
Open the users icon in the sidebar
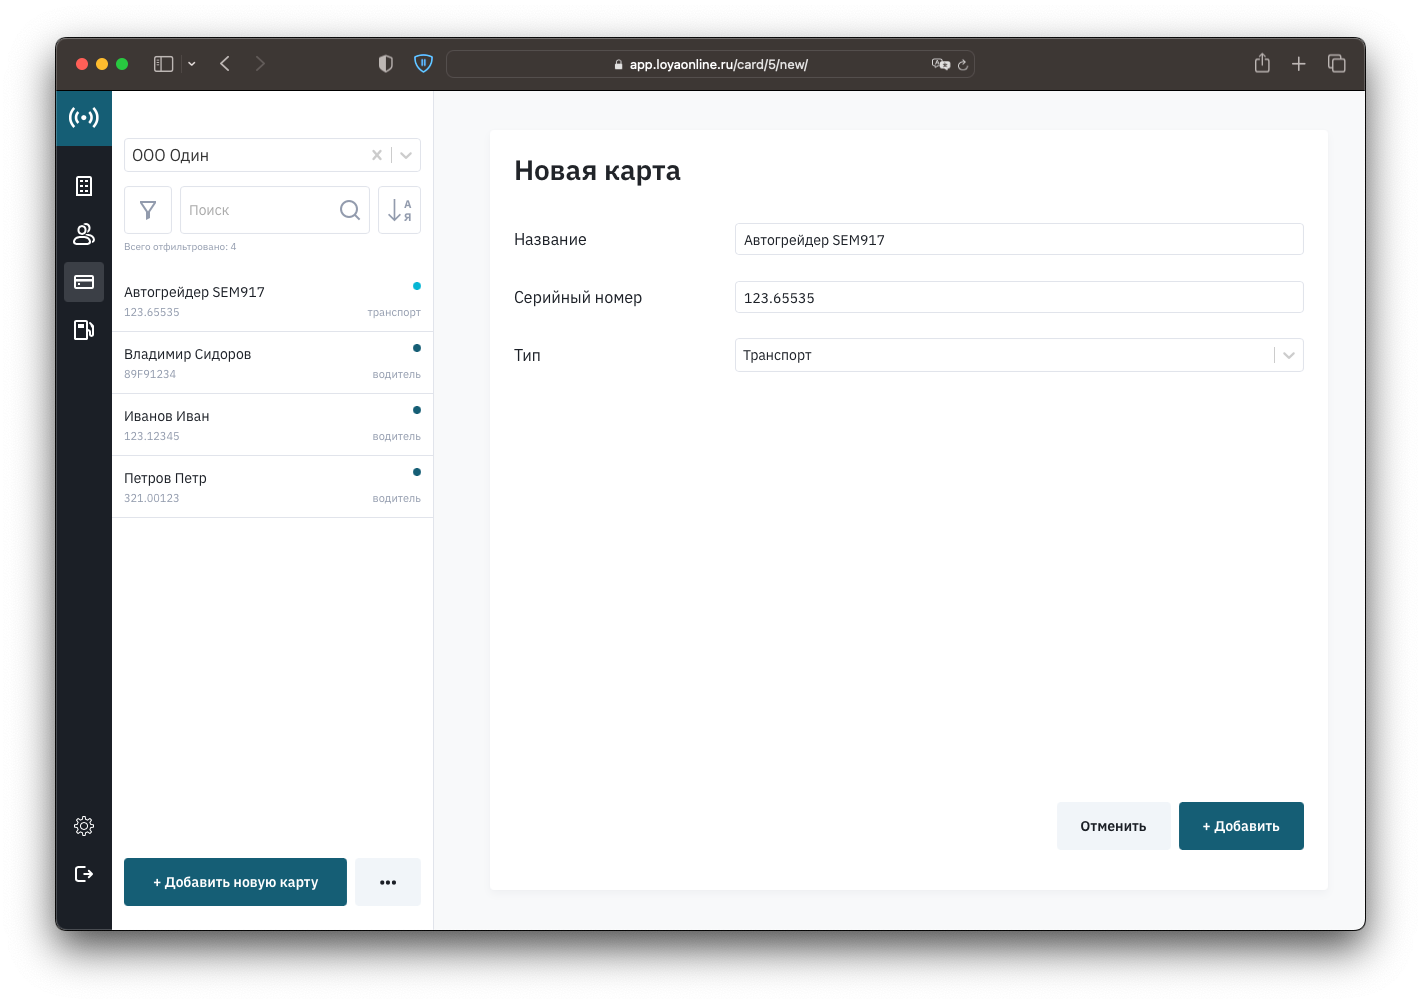tap(84, 234)
